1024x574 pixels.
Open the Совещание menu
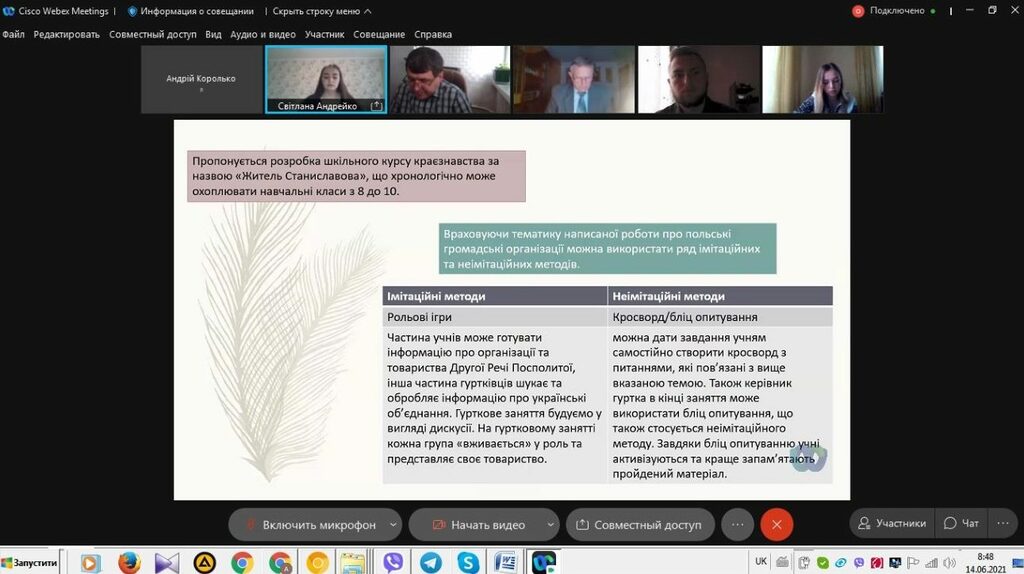click(x=379, y=34)
